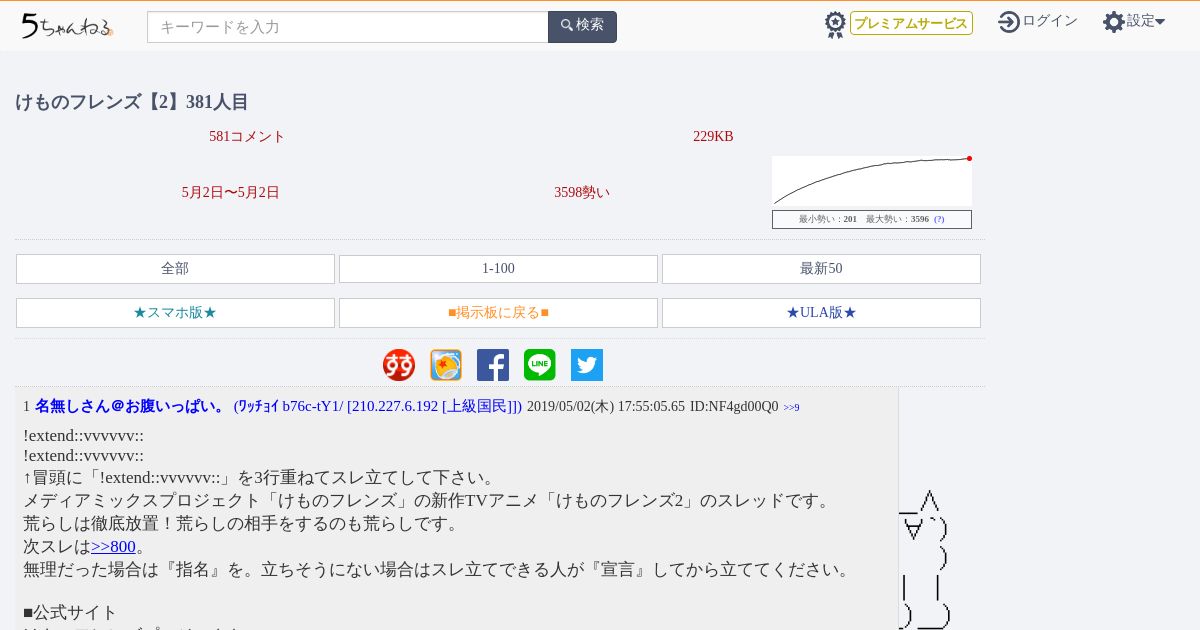Run the search with the 検索 button

[582, 26]
